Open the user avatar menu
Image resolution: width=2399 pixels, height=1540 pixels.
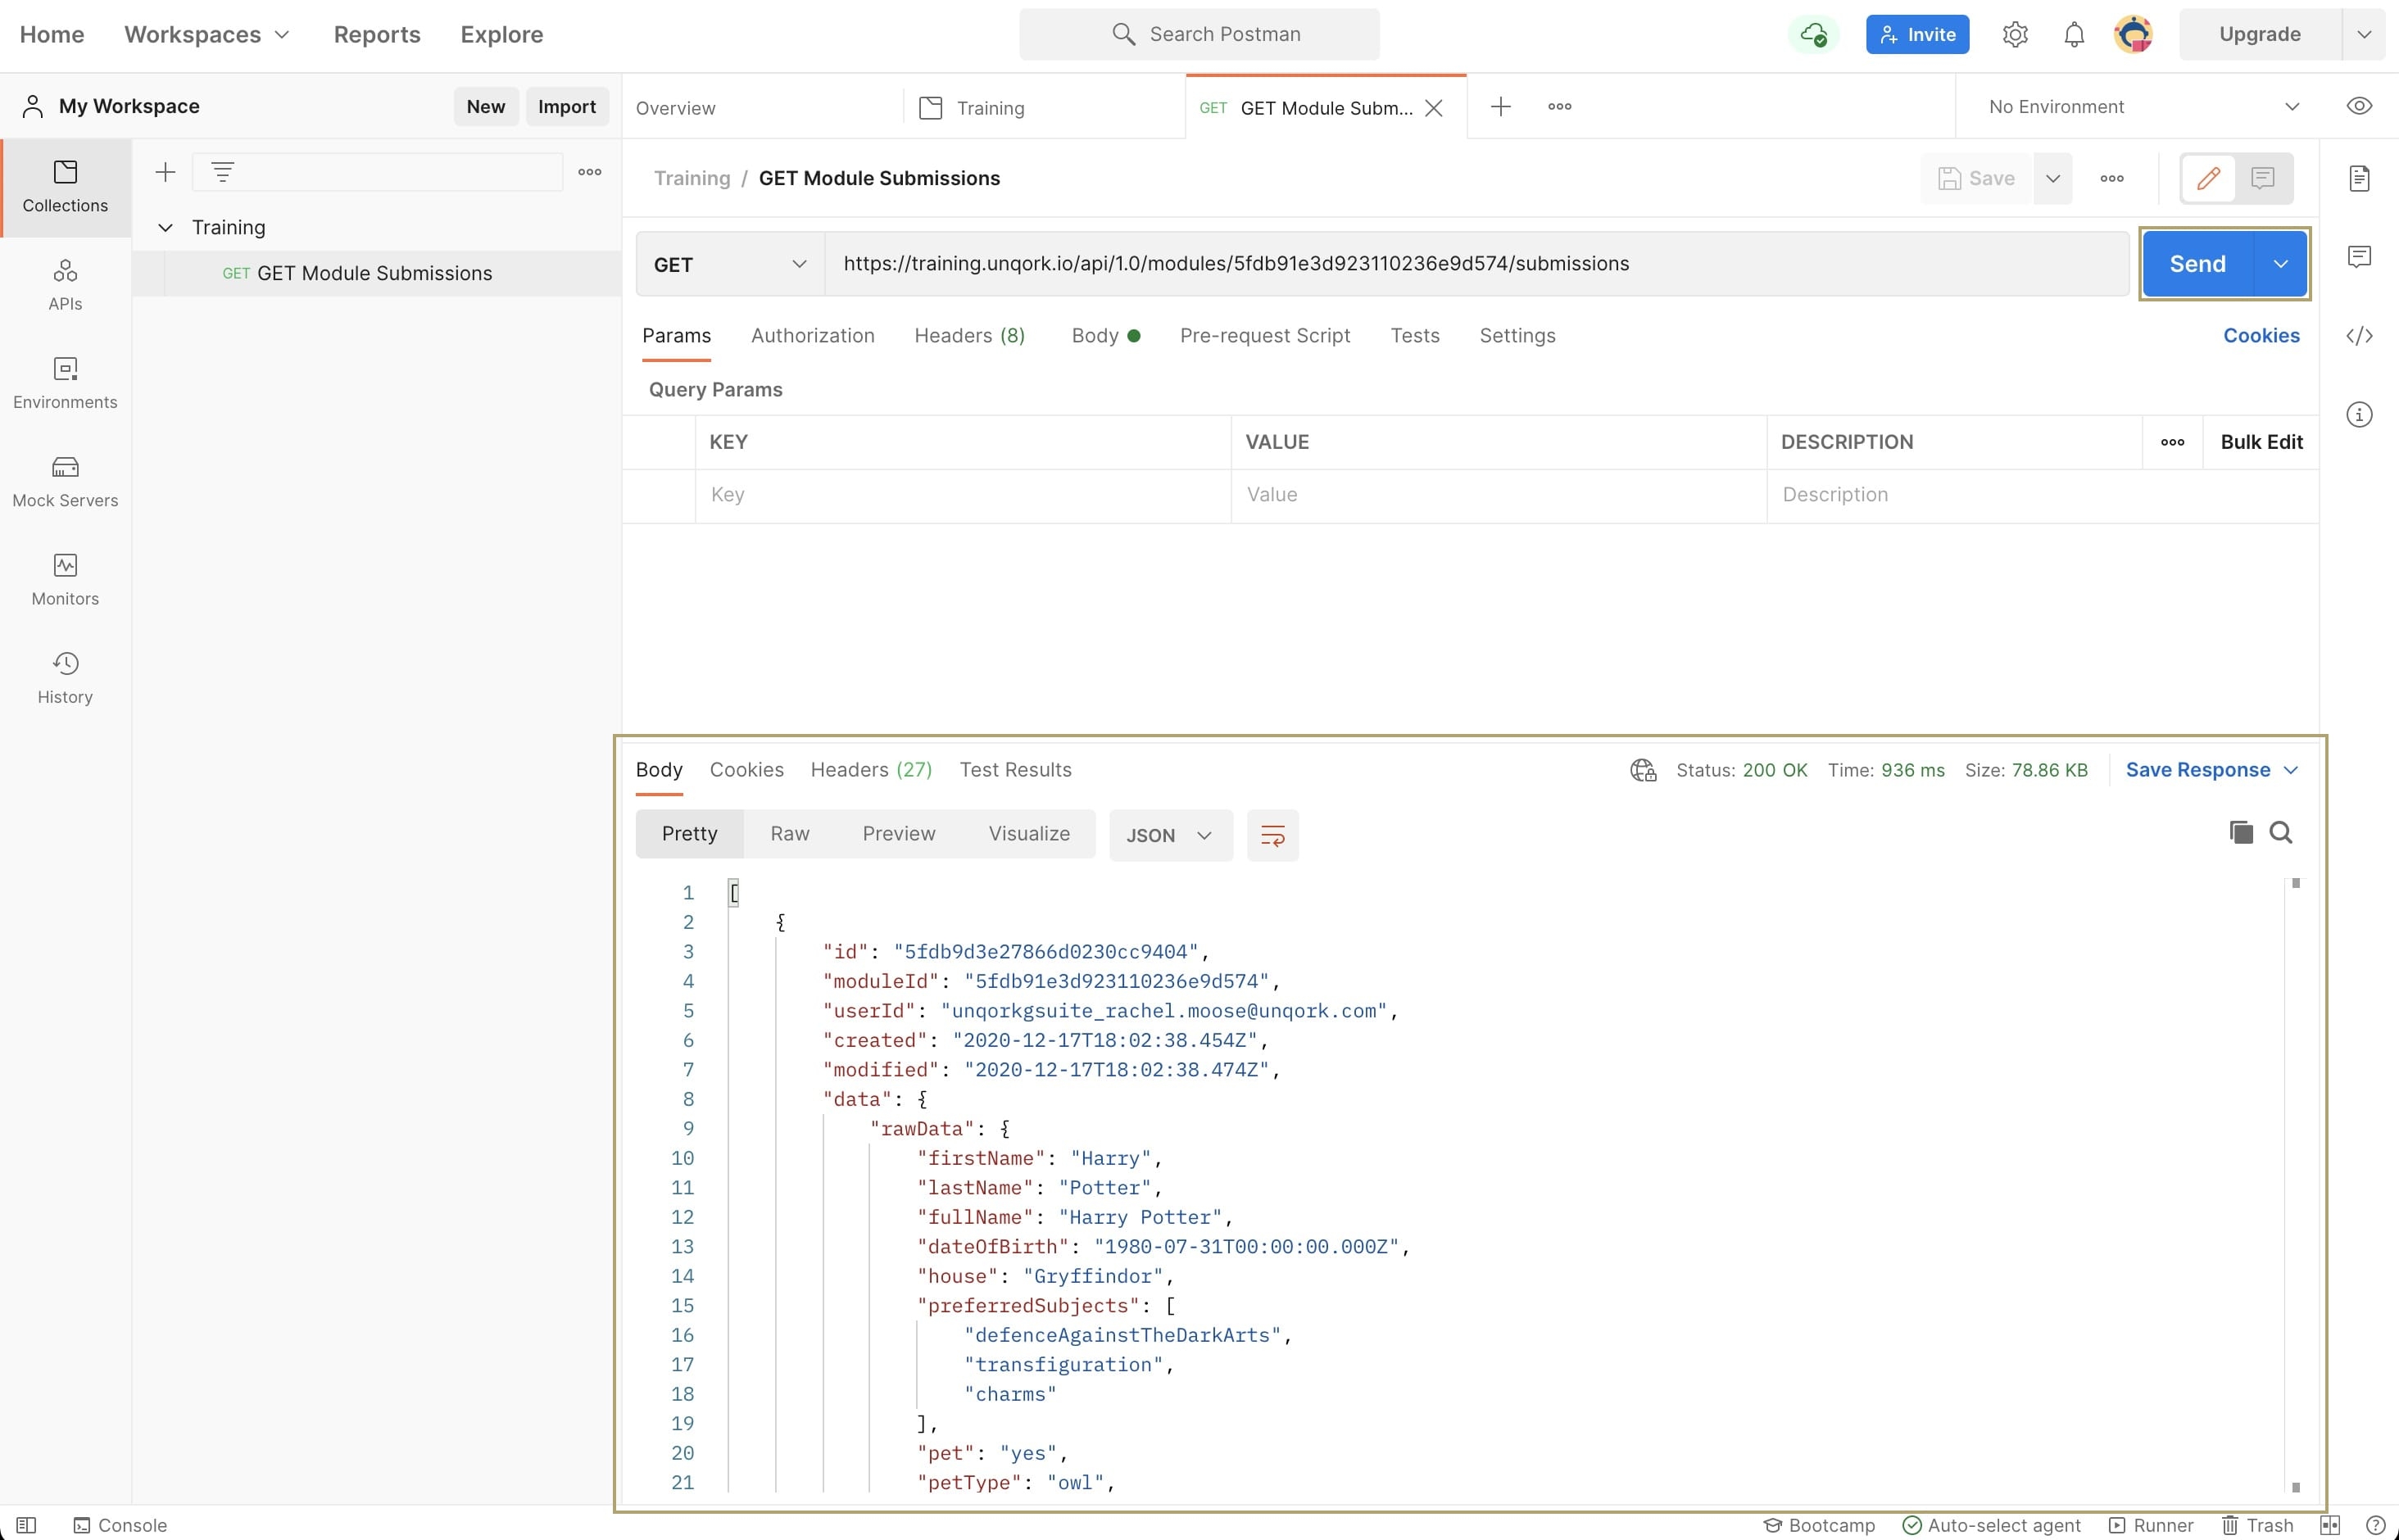(2133, 35)
